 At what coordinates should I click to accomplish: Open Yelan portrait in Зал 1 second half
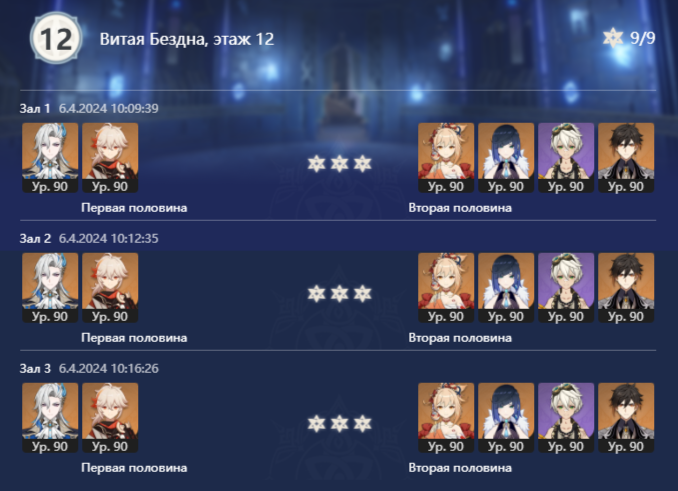tap(506, 157)
